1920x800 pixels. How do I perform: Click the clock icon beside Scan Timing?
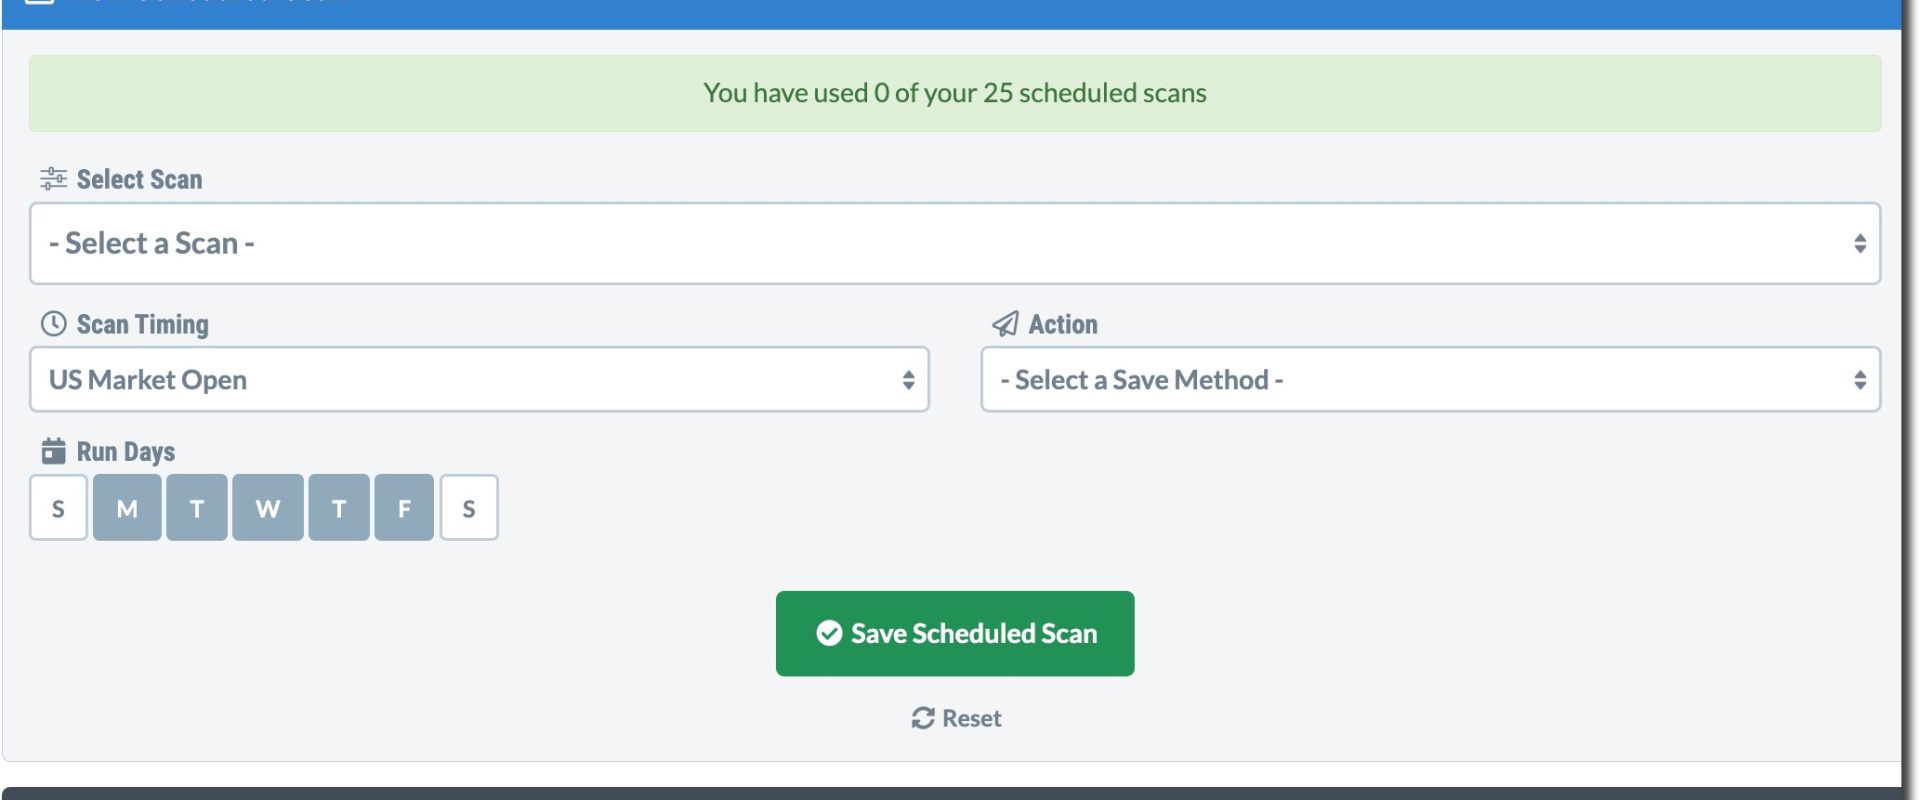coord(53,324)
